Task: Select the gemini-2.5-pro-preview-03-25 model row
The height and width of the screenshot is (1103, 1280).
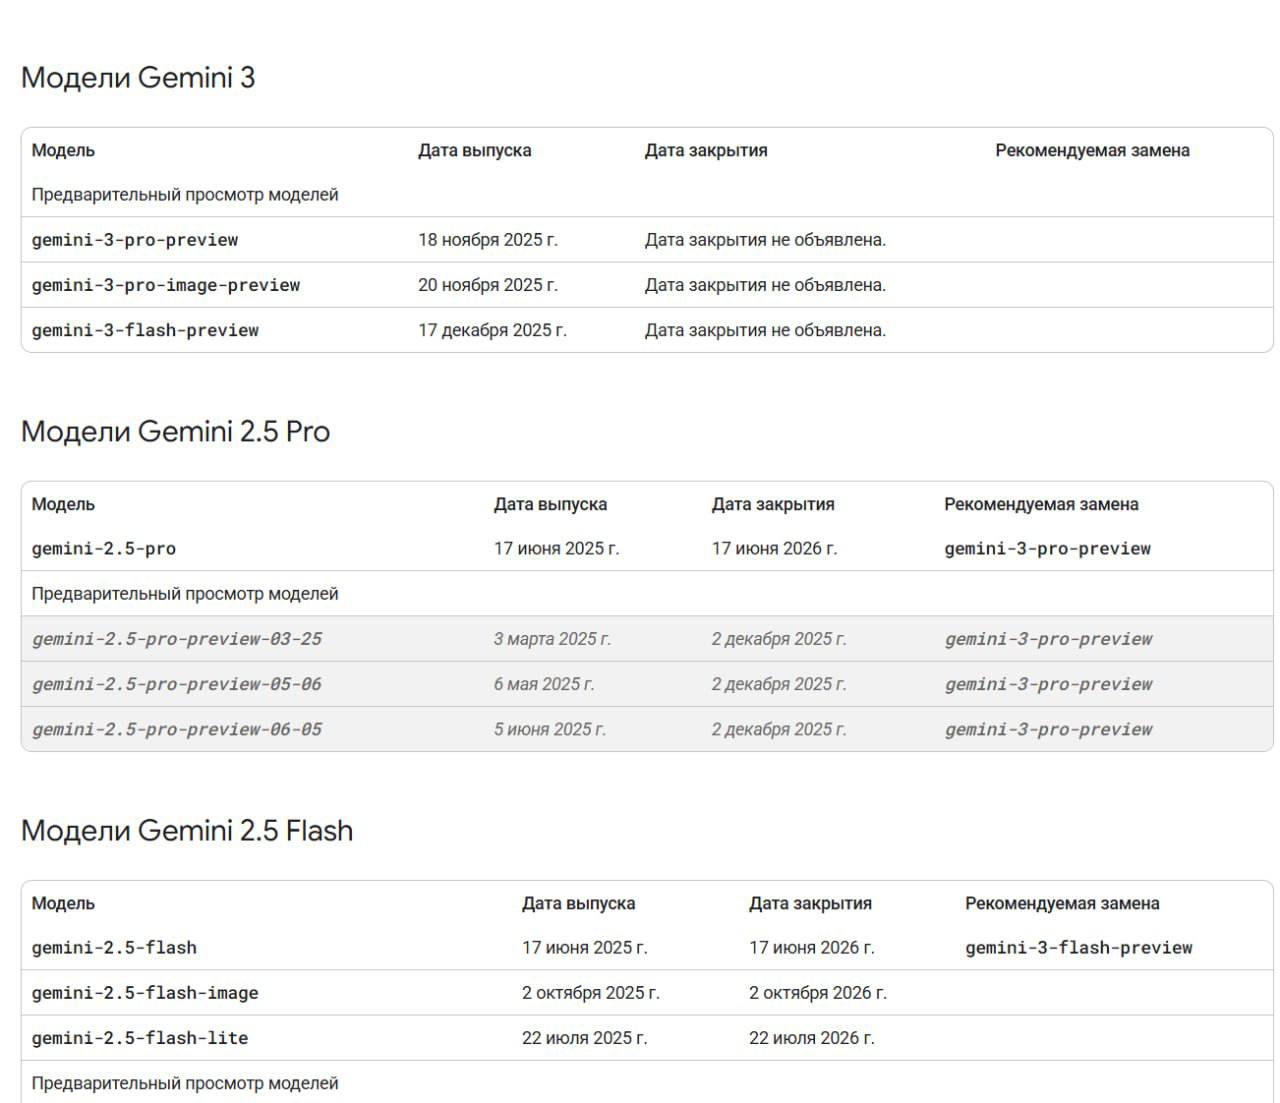Action: click(x=177, y=639)
